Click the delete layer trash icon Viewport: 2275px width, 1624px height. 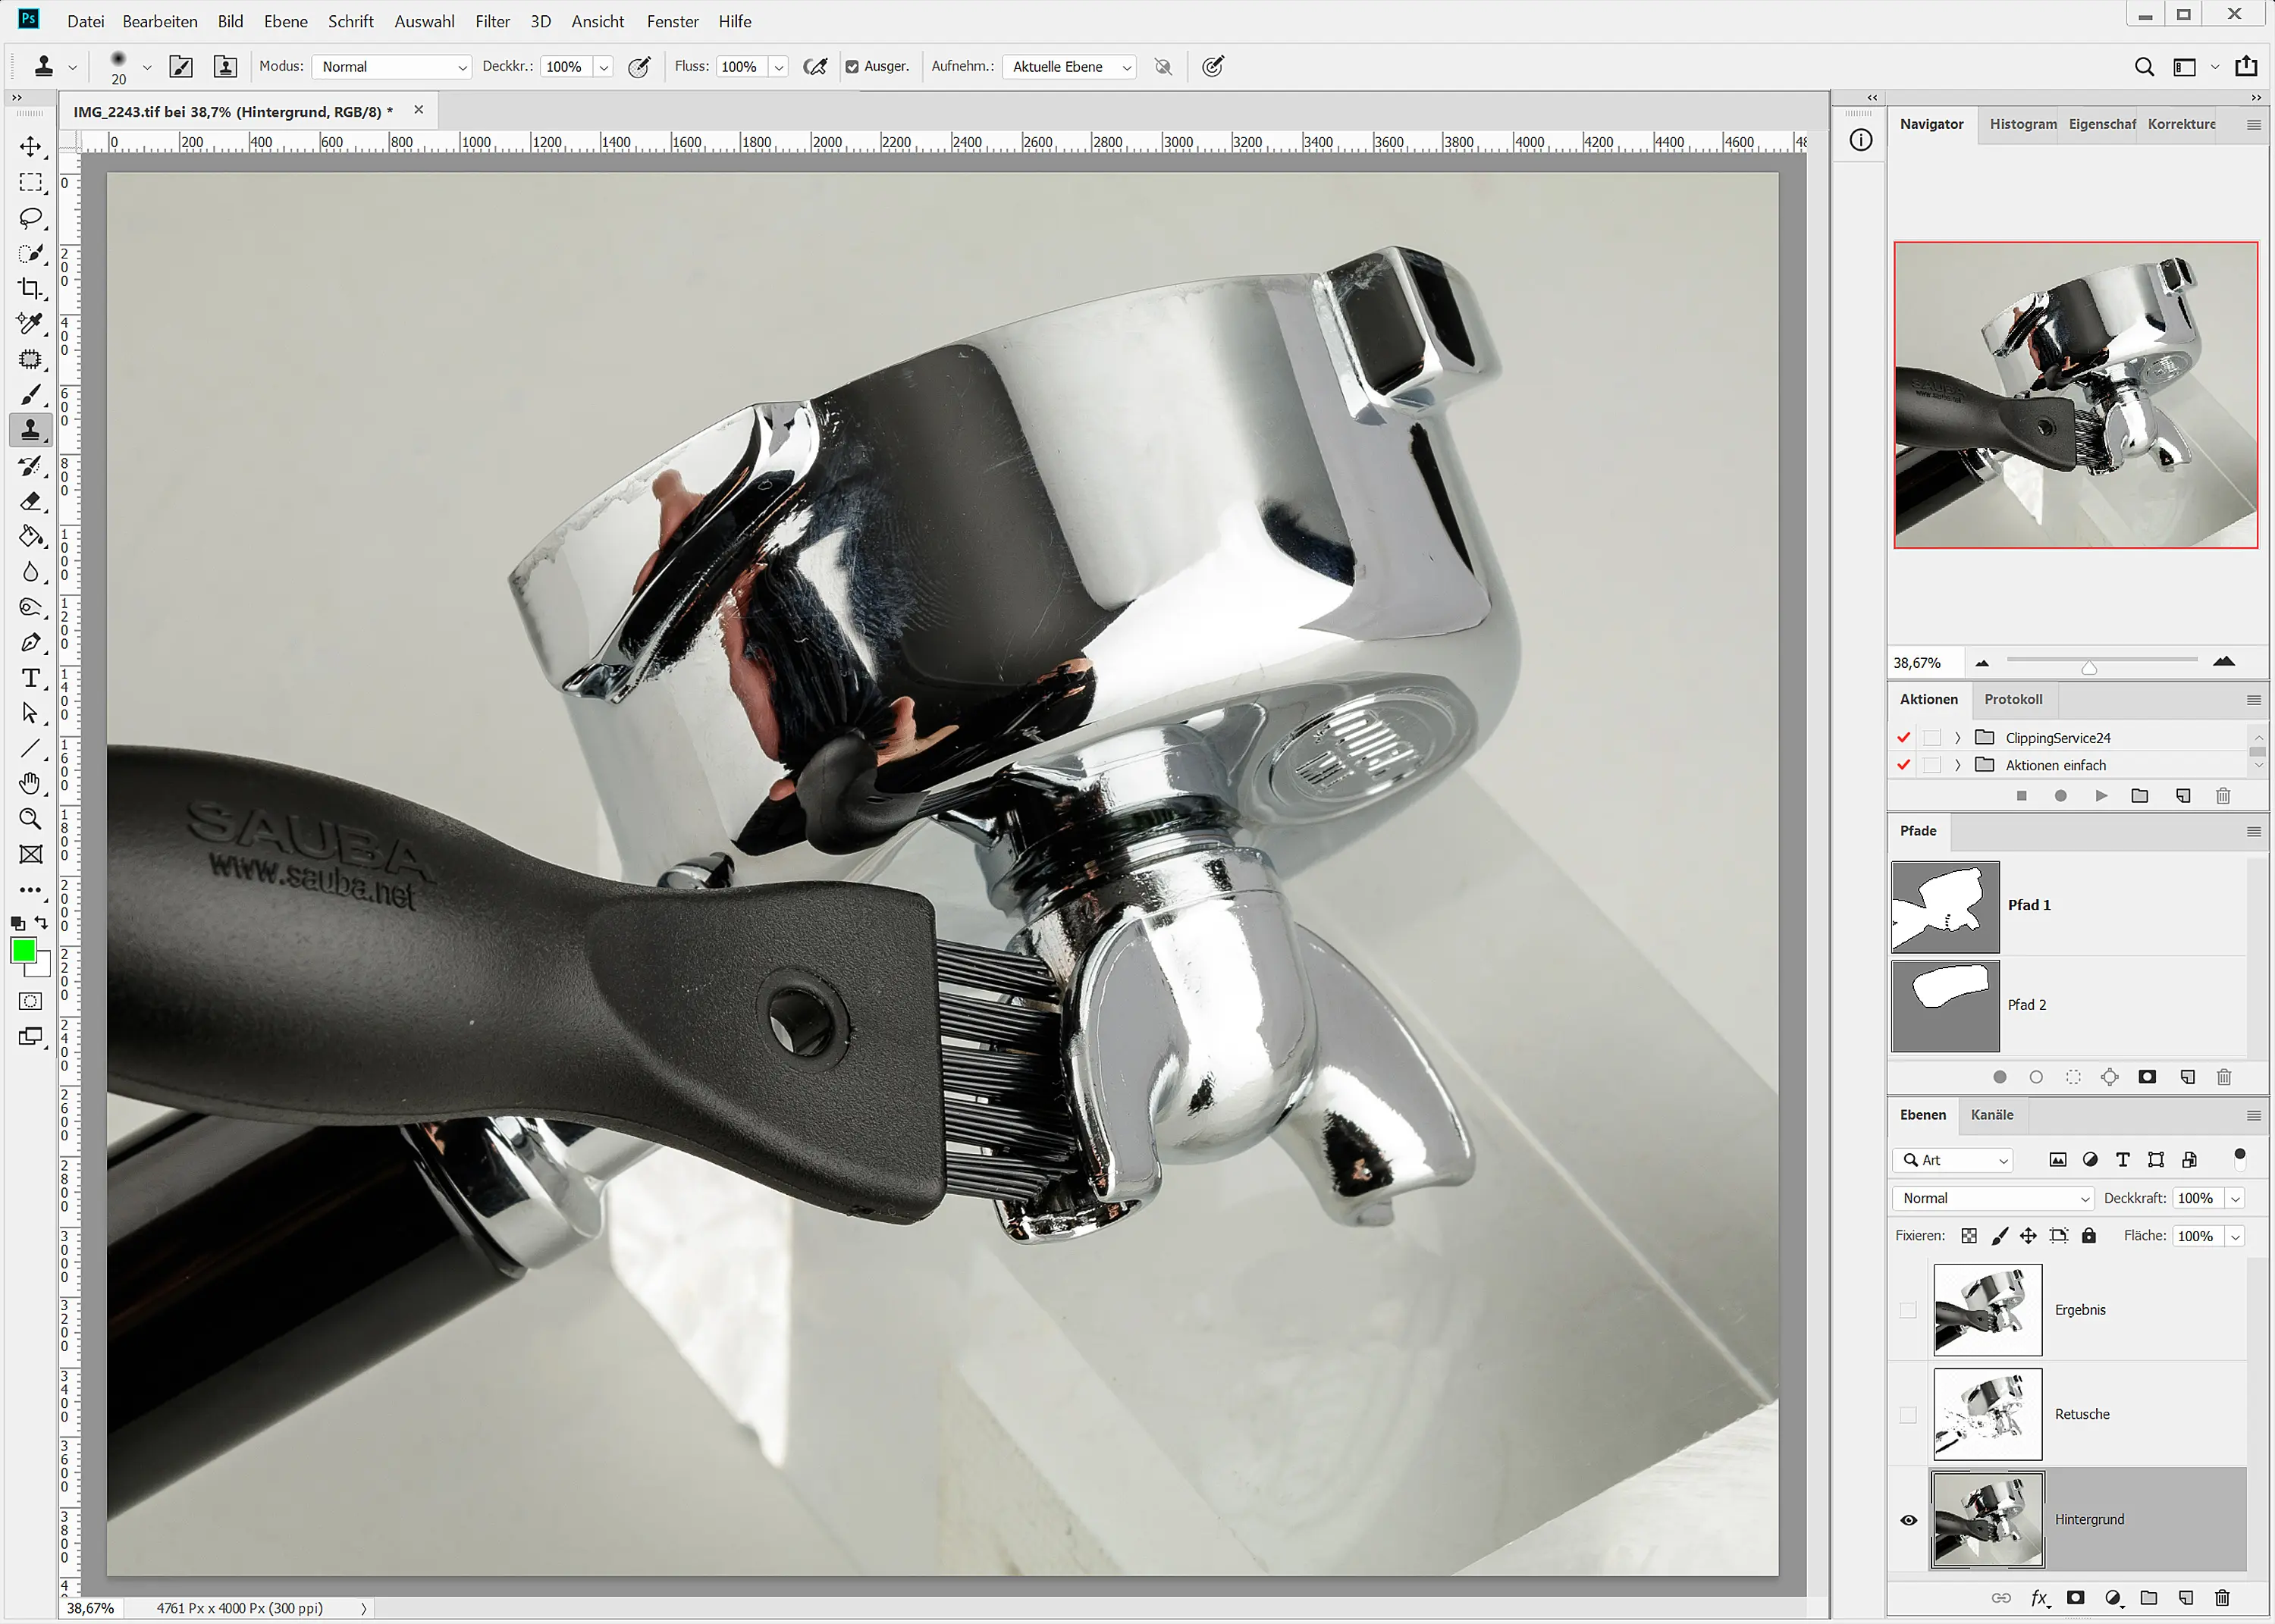click(x=2222, y=1598)
